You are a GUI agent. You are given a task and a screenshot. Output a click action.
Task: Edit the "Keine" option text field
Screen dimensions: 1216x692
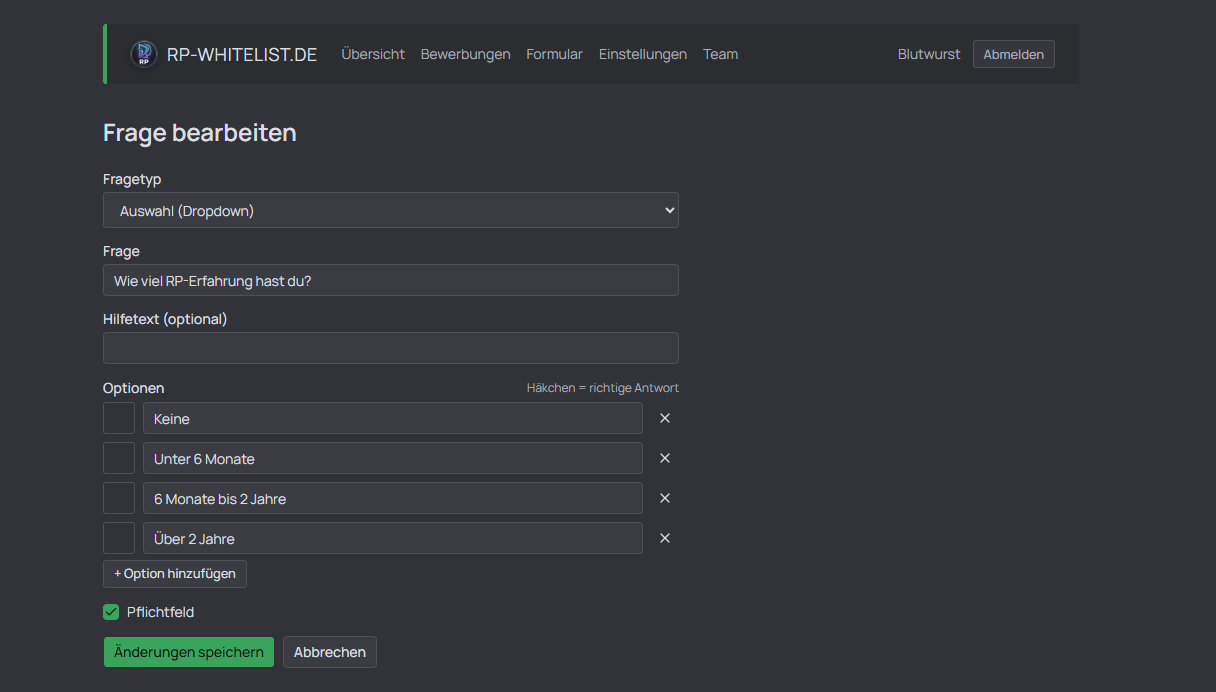[393, 418]
